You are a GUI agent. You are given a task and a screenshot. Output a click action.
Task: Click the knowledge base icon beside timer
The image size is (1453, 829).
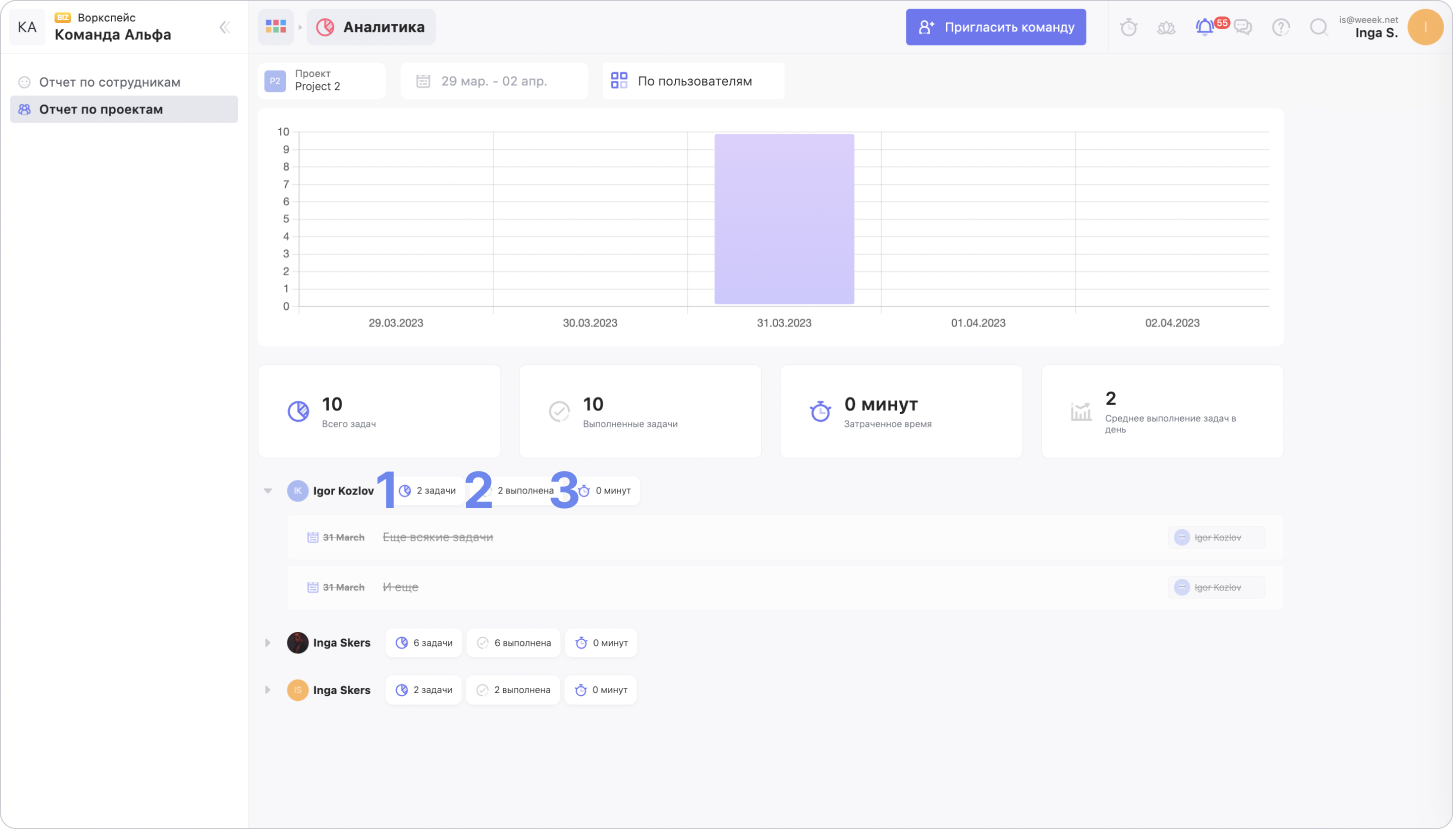click(1166, 28)
